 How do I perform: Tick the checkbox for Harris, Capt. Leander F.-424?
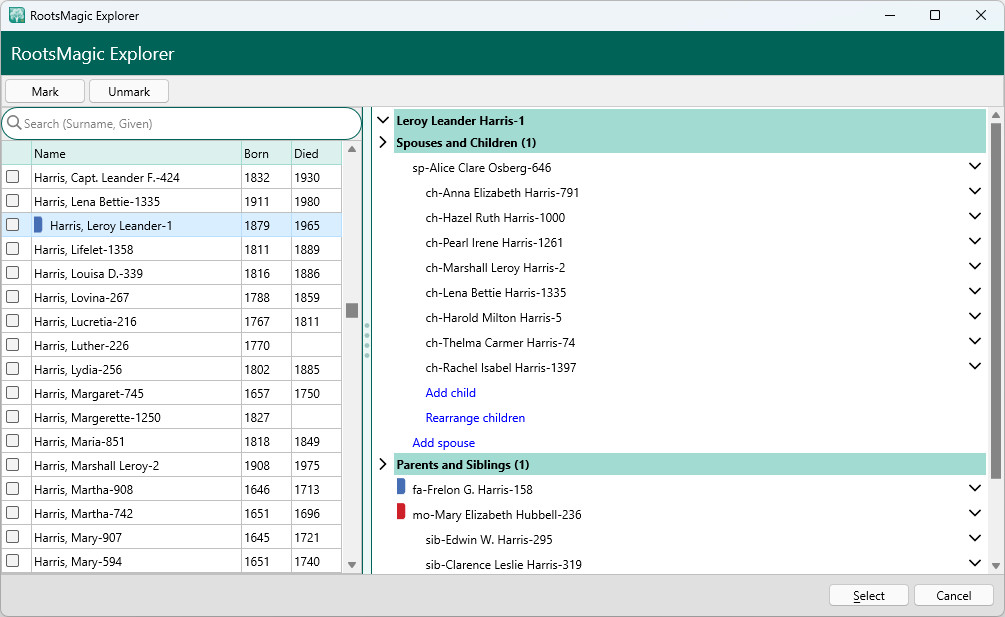[13, 177]
